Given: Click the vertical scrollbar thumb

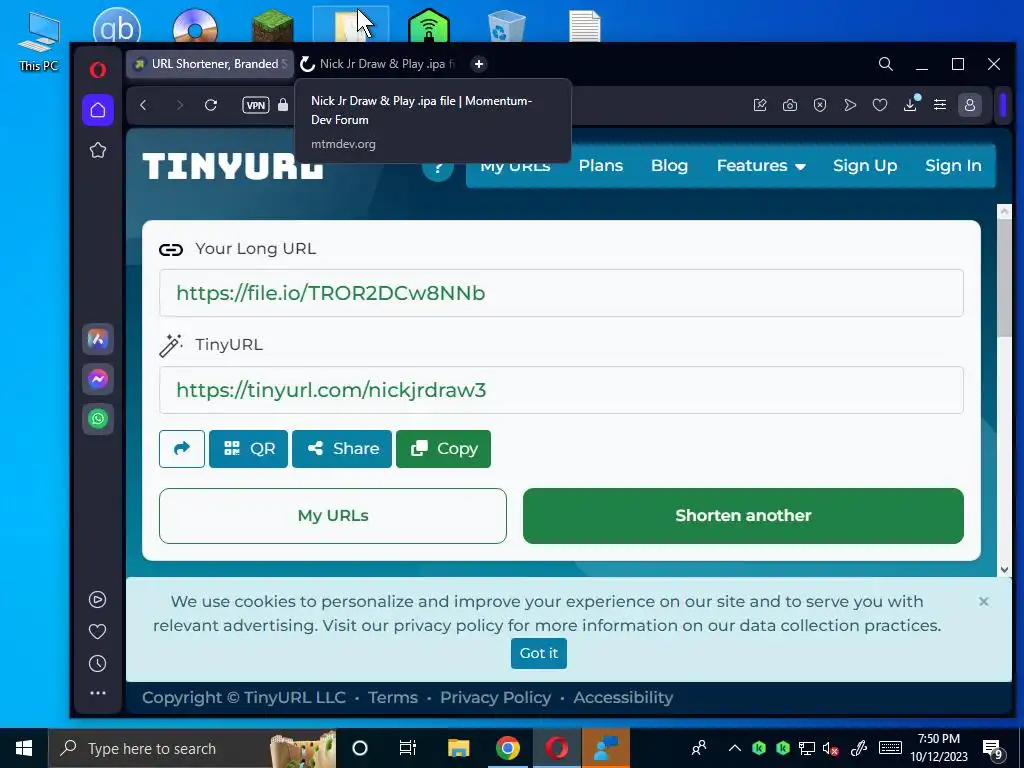Looking at the screenshot, I should pyautogui.click(x=1004, y=278).
